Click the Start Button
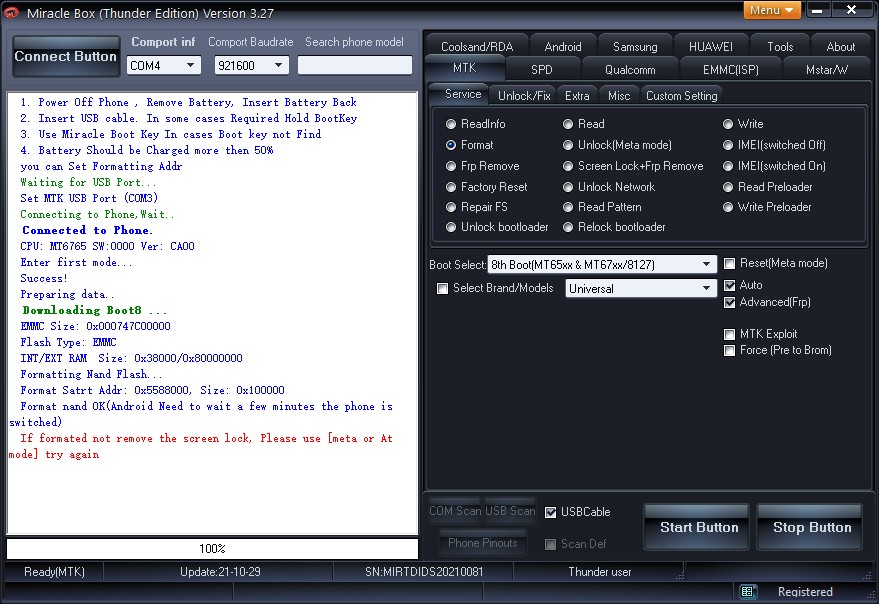Viewport: 879px width, 604px height. coord(697,527)
